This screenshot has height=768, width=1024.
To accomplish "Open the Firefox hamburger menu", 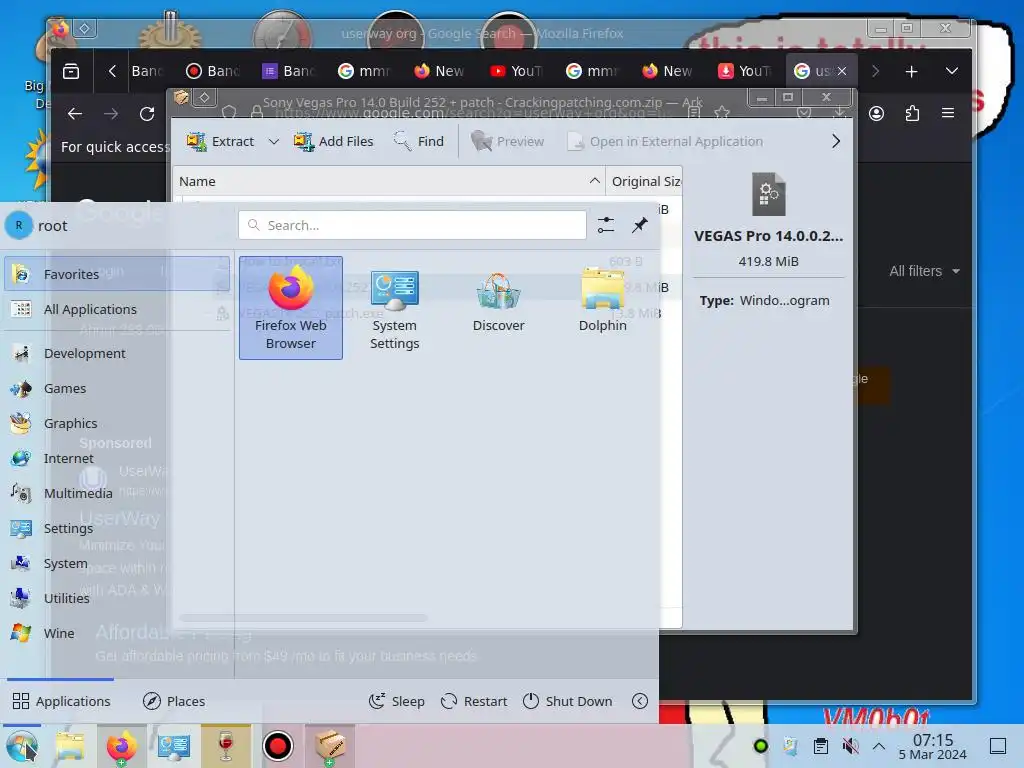I will click(x=948, y=114).
